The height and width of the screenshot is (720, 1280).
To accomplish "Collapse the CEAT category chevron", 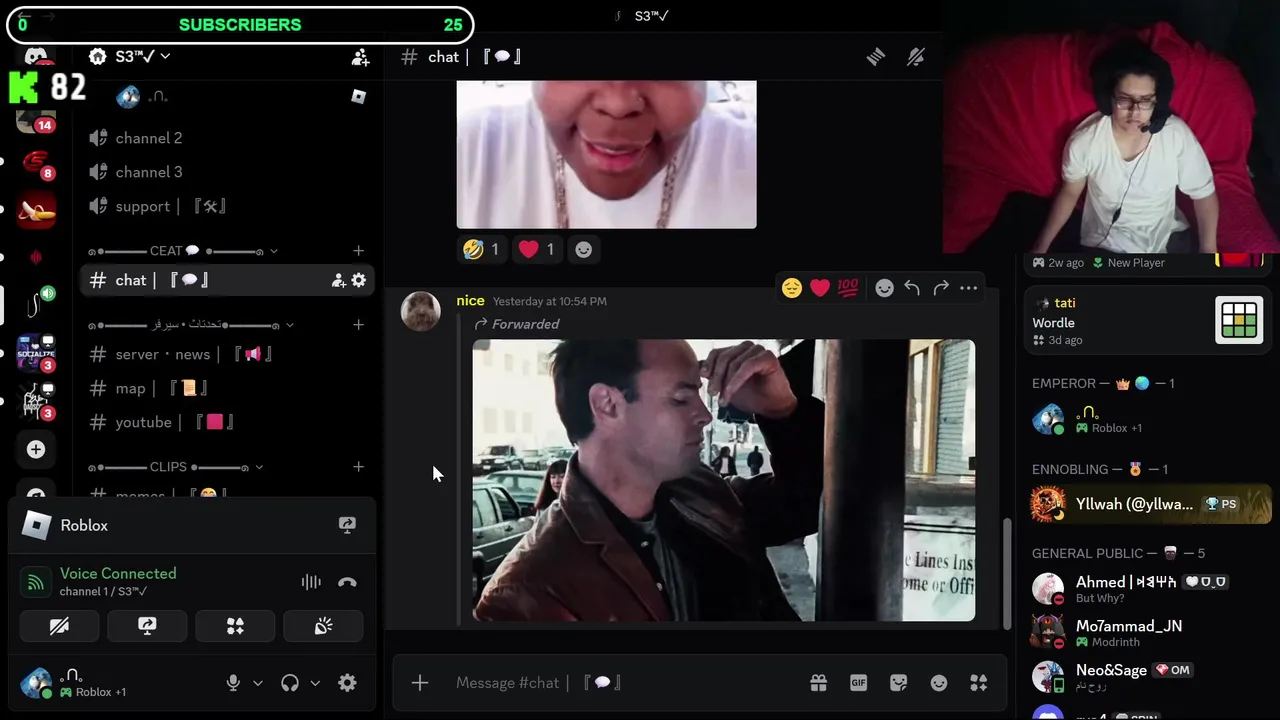I will click(273, 251).
